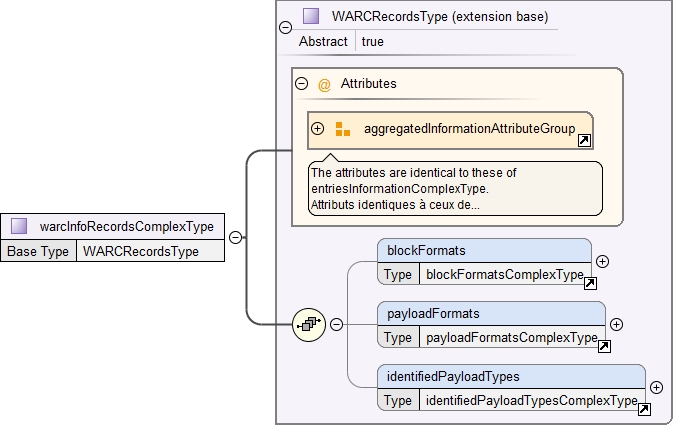Screen dimensions: 674x426
Task: Follow the aggregatedInformationAttributeGroup reference arrow
Action: coord(584,141)
